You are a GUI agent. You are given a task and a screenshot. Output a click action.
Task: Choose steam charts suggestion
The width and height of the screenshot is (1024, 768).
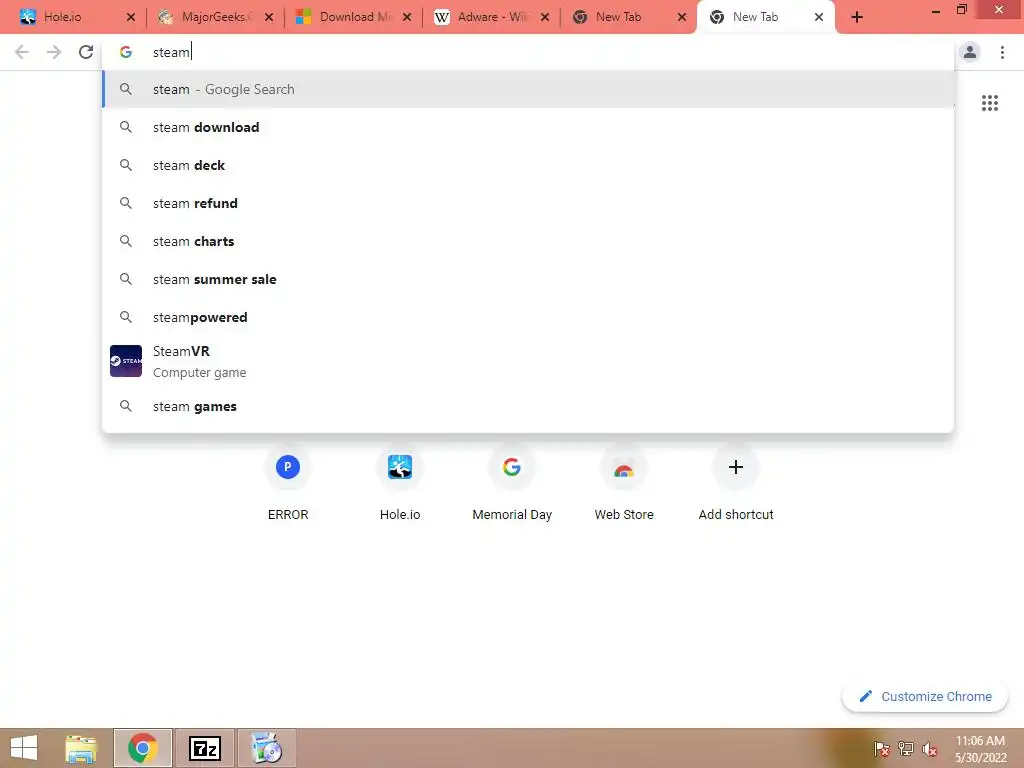(528, 241)
